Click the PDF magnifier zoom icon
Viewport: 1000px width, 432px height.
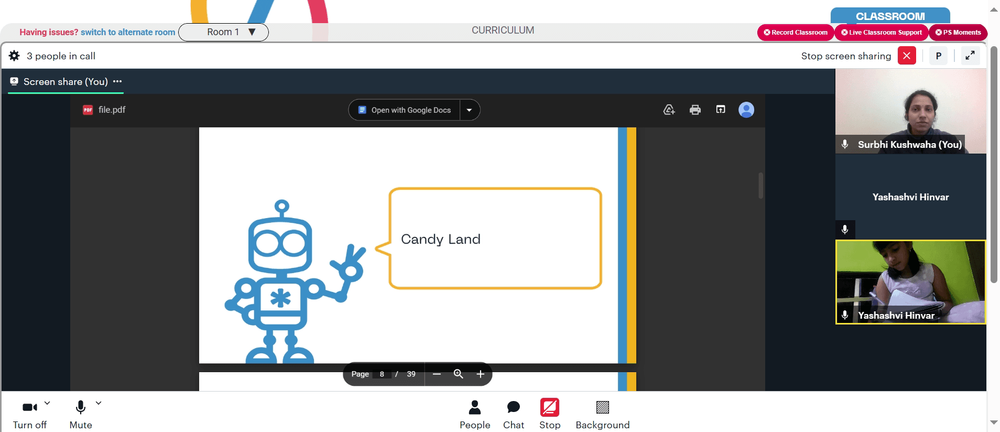[x=458, y=374]
